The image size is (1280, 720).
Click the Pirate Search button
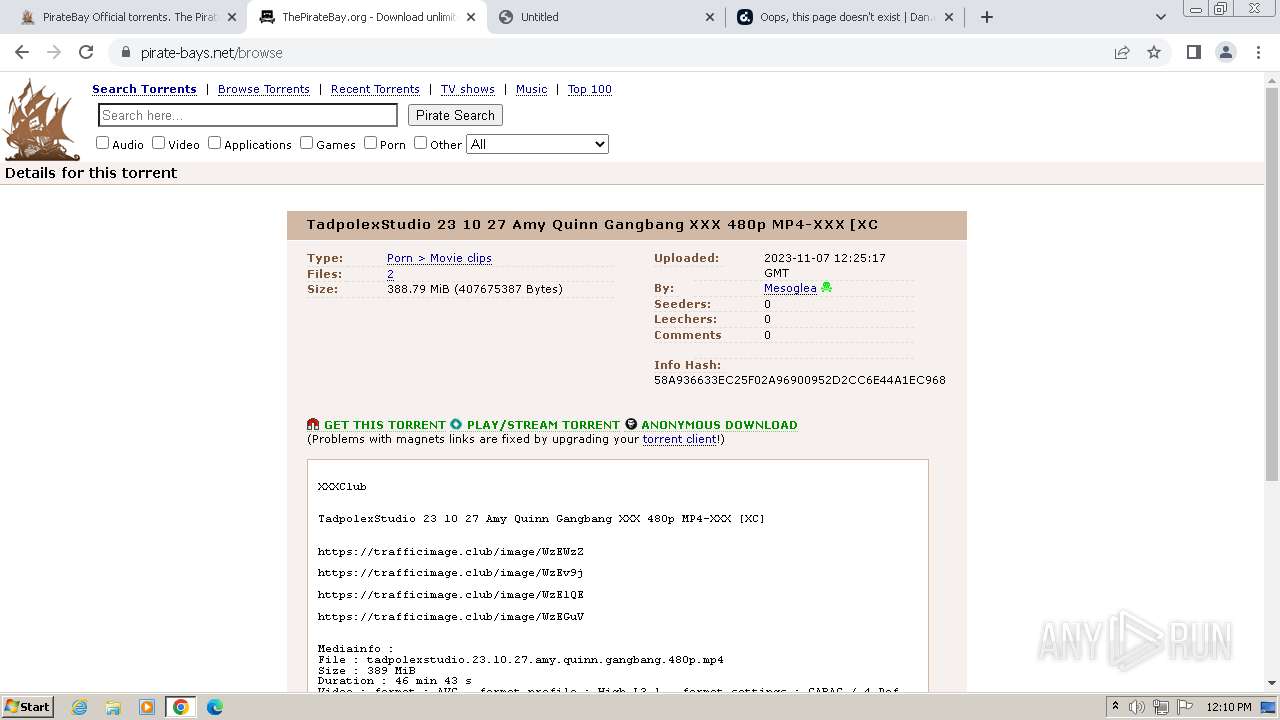coord(455,115)
